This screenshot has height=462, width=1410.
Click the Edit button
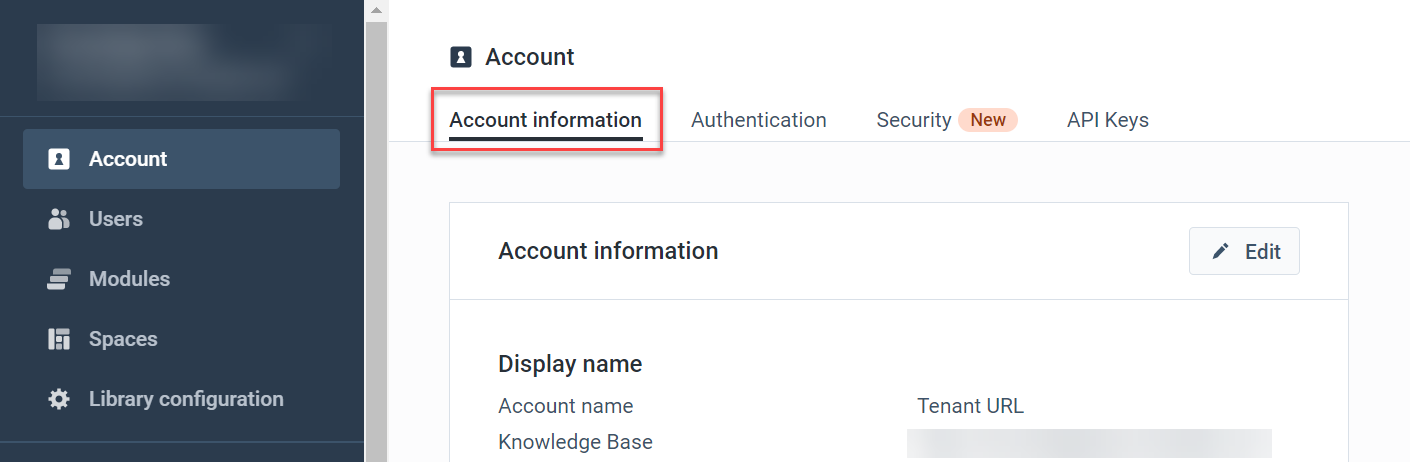point(1244,251)
